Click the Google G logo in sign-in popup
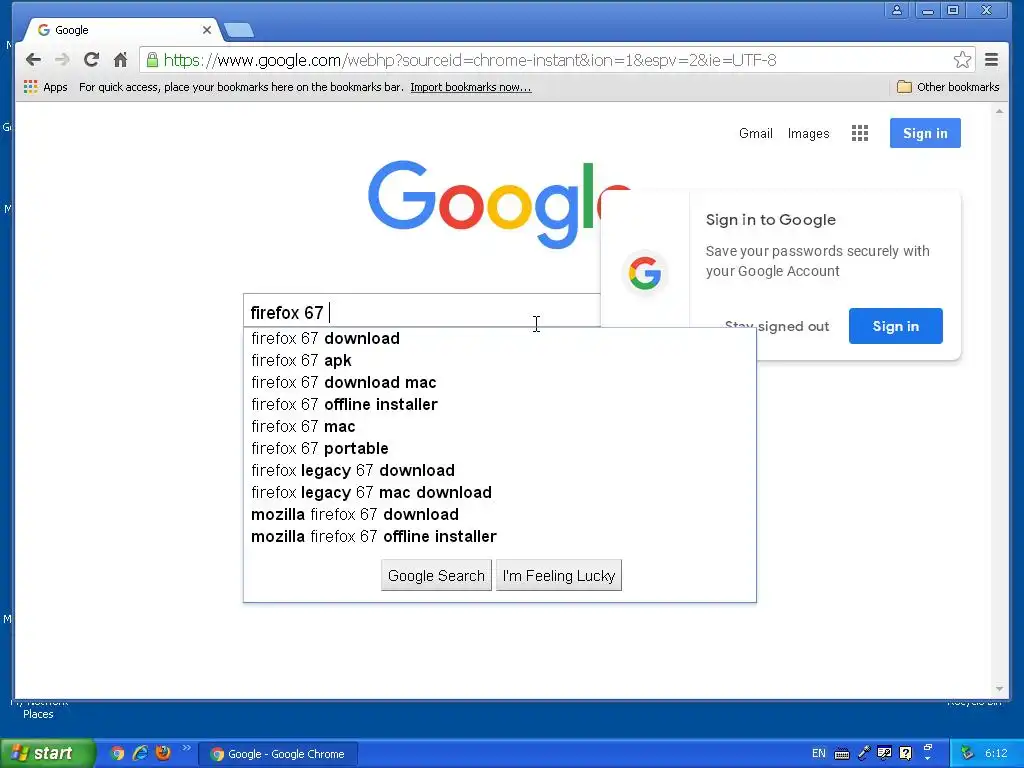Screen dimensions: 1024x768 [x=645, y=273]
